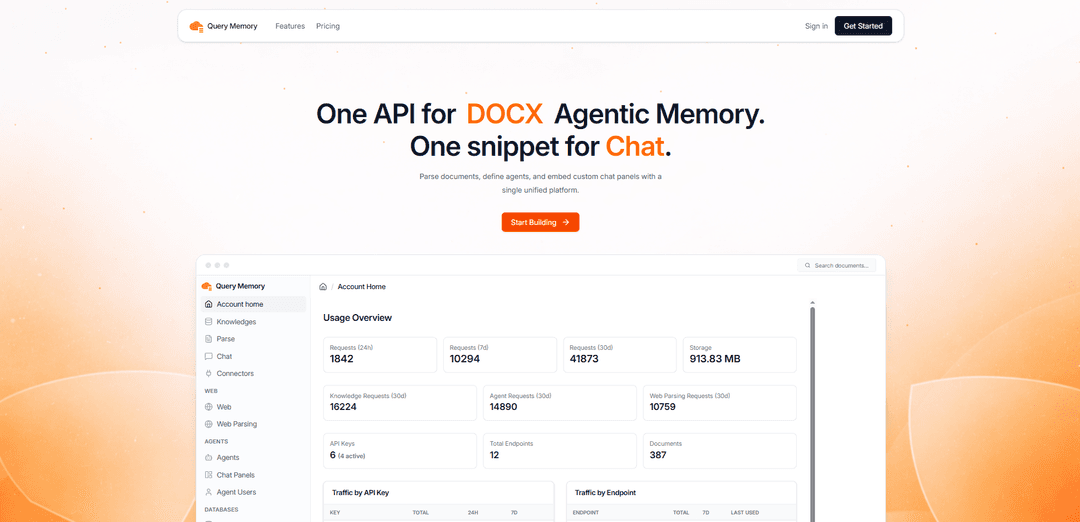Click the Query Memory logo in dashboard sidebar
The image size is (1080, 522).
click(233, 286)
